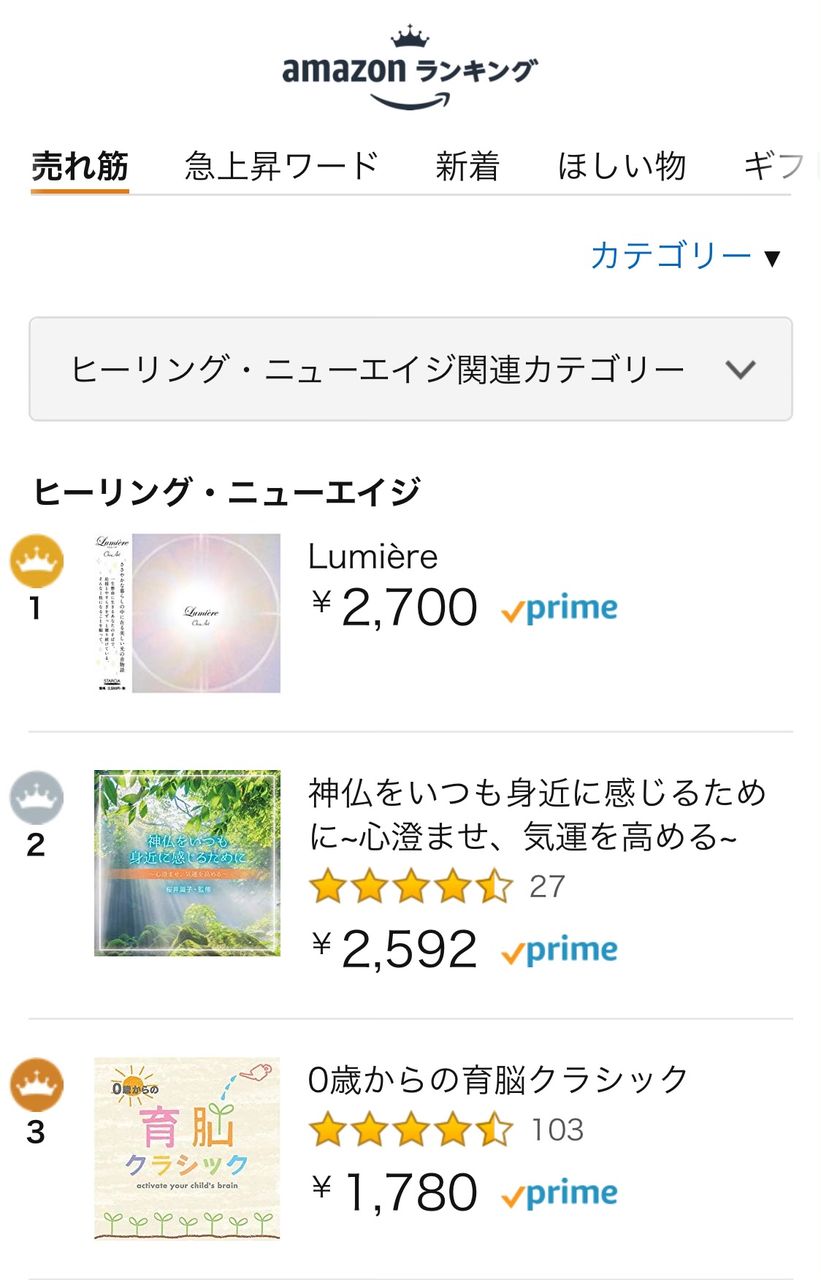Open the カテゴリー dropdown
Screen dimensions: 821x1280
[x=684, y=256]
